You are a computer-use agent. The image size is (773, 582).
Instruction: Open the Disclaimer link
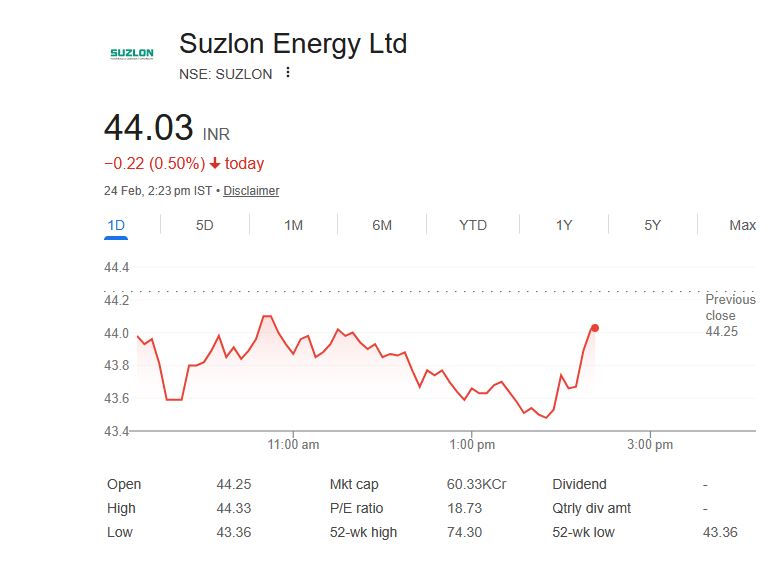251,191
